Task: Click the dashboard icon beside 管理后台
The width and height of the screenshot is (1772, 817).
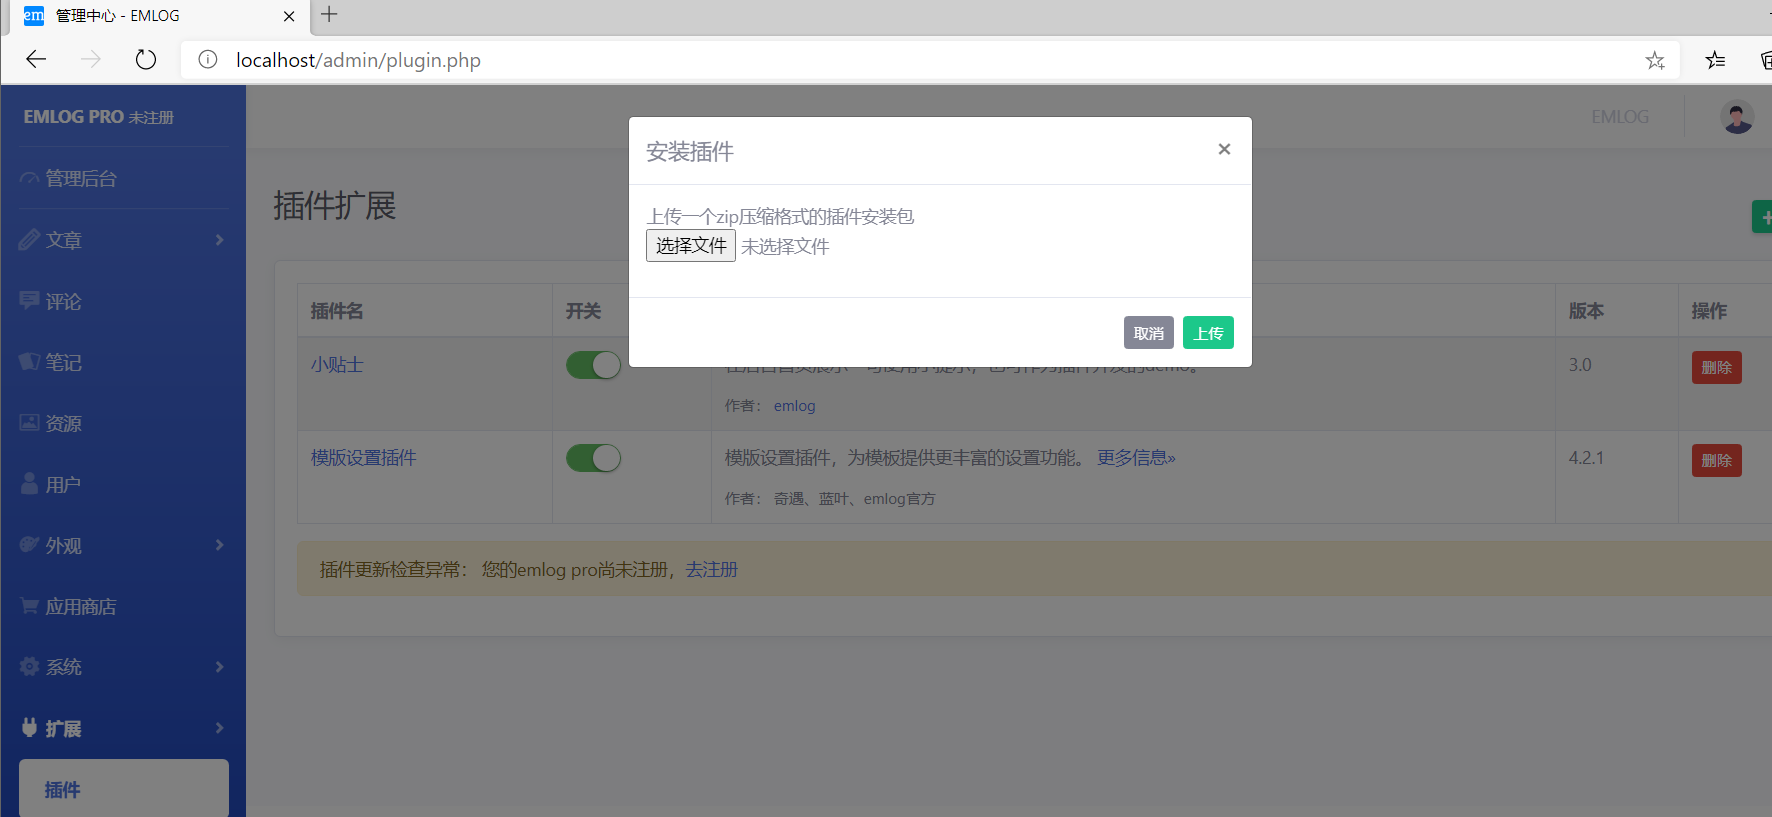Action: [x=29, y=179]
